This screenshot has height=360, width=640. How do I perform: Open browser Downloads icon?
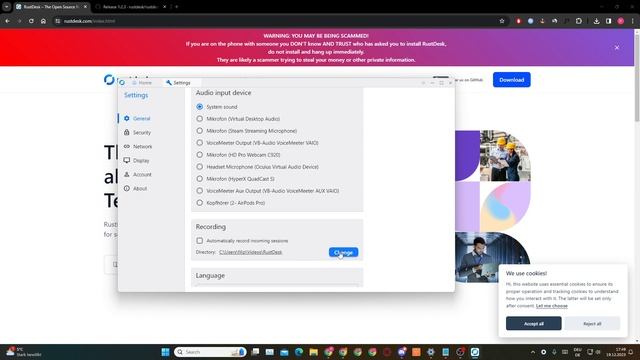click(x=596, y=21)
